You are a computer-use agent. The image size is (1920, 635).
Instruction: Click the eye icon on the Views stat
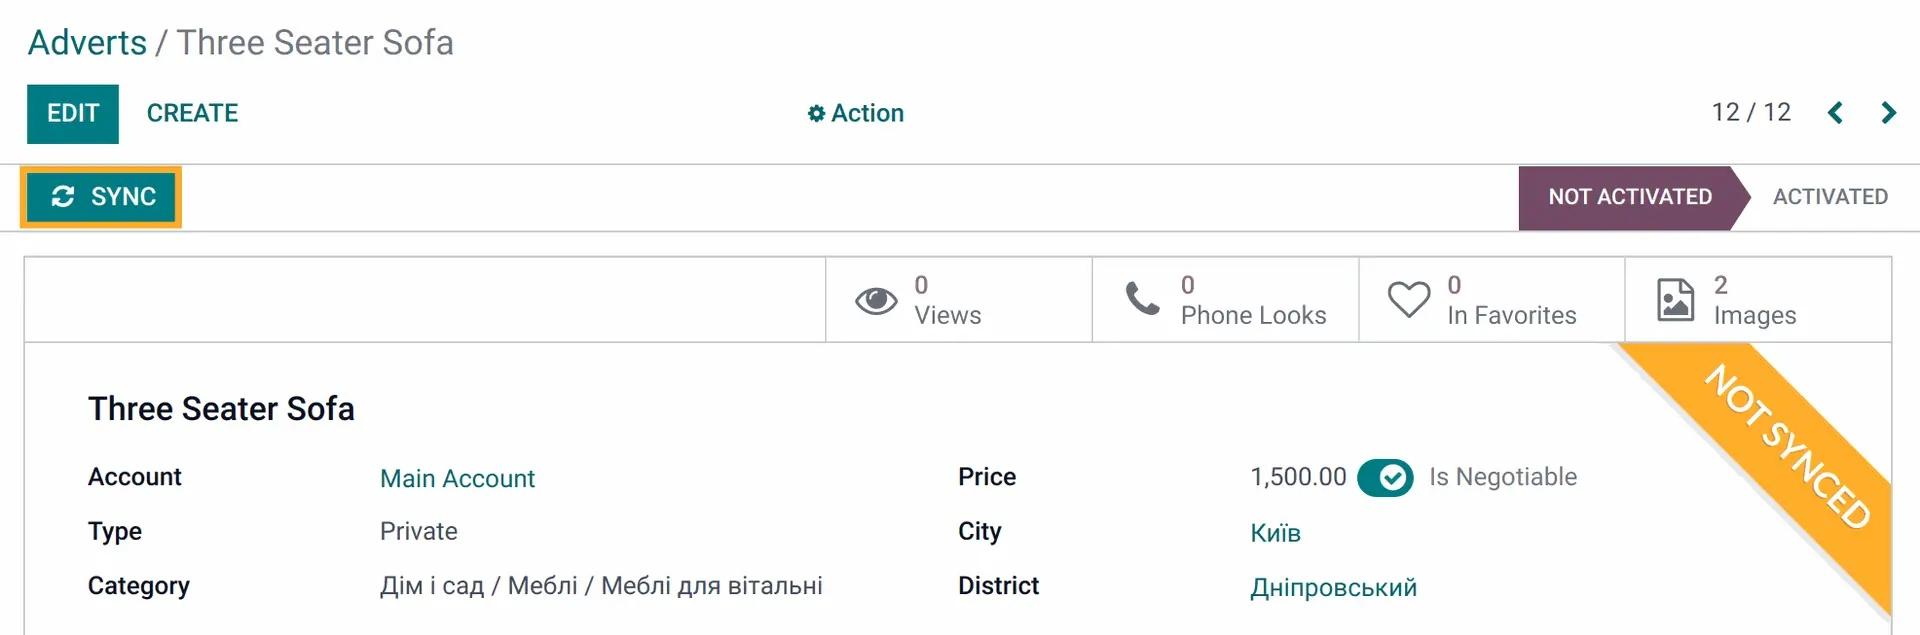(877, 298)
